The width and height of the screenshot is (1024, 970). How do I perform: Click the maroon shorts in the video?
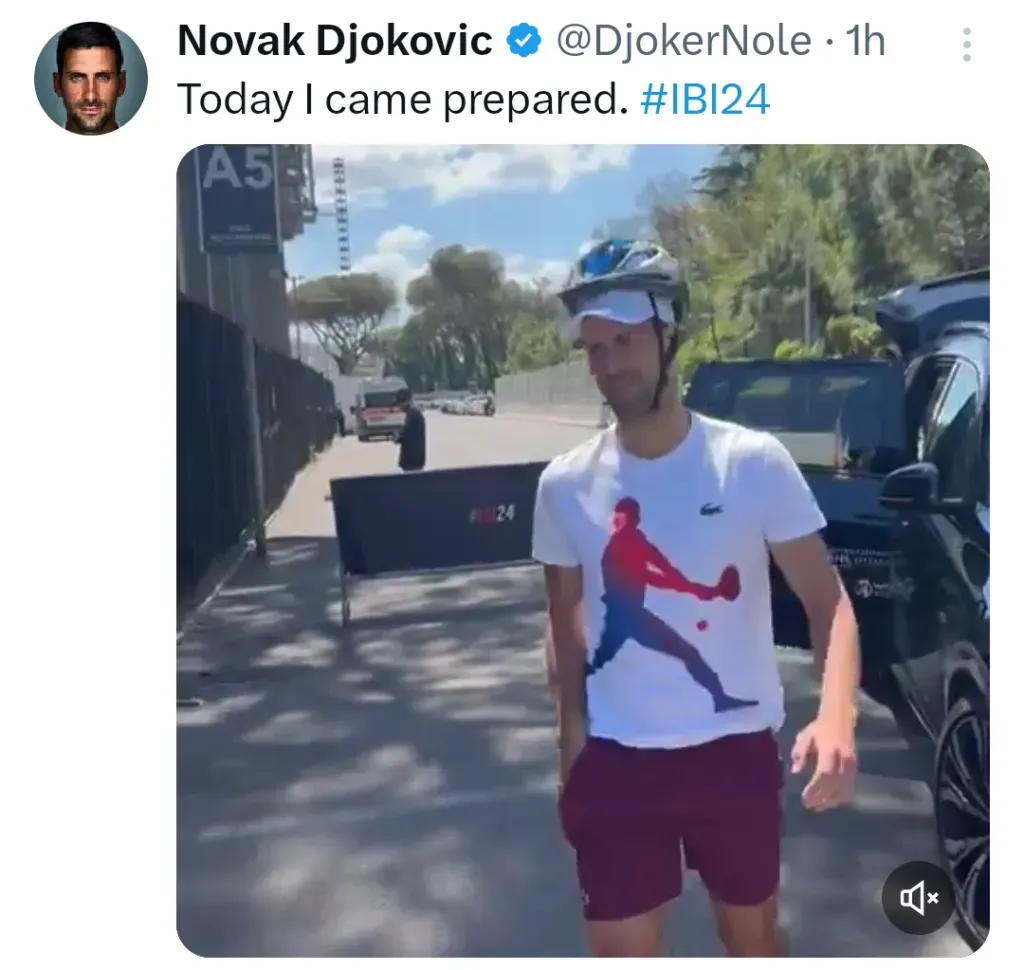coord(673,824)
